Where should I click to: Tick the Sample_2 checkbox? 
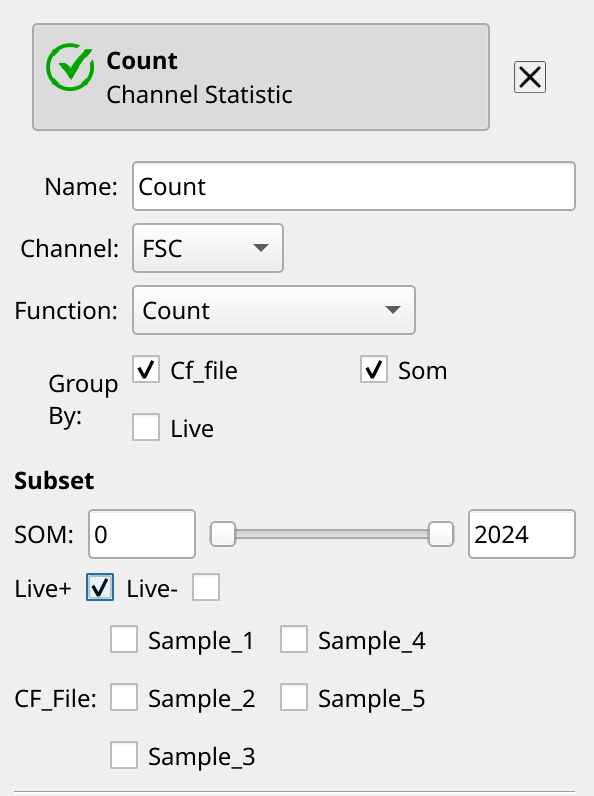[x=124, y=697]
